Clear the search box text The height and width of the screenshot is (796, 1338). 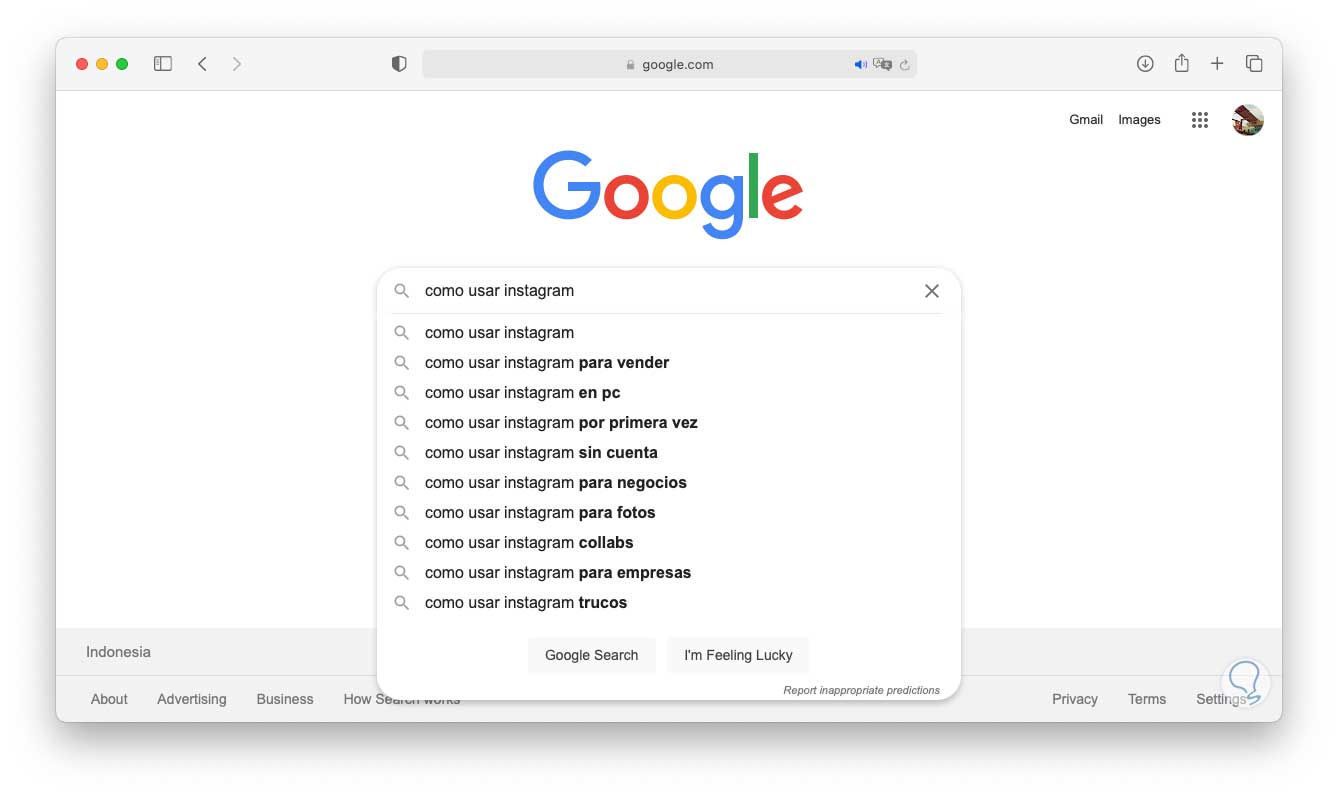[x=932, y=291]
